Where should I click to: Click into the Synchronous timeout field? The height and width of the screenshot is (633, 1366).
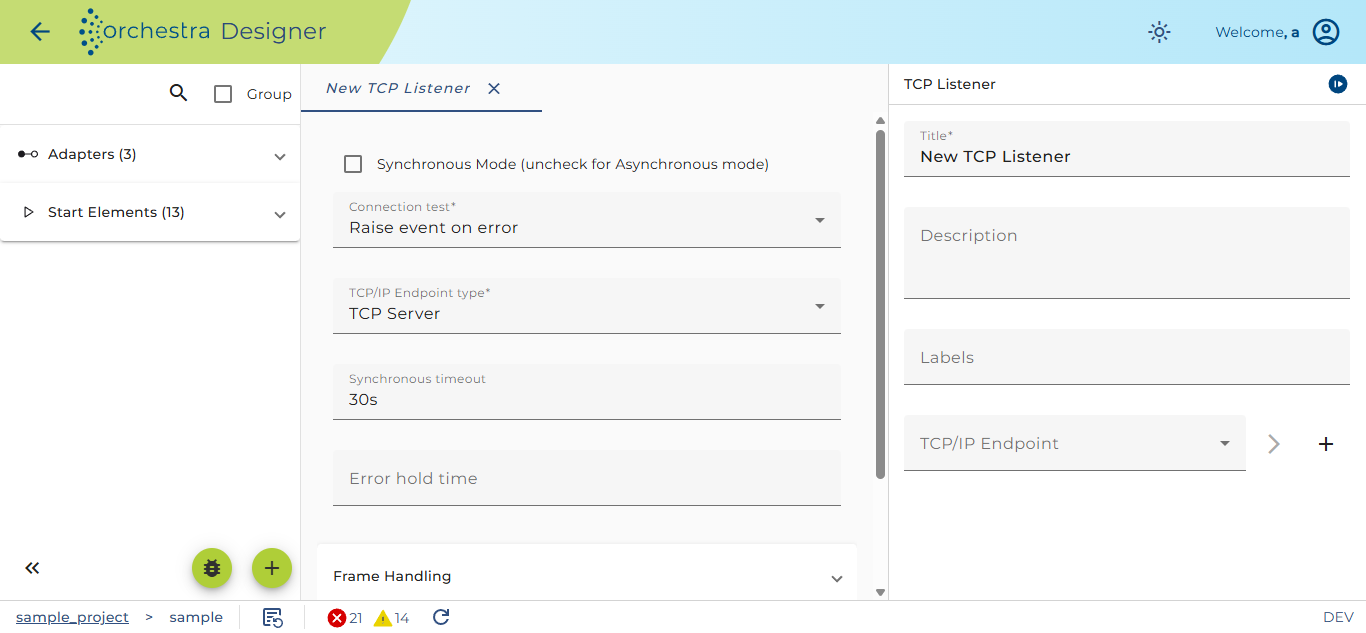pos(587,392)
